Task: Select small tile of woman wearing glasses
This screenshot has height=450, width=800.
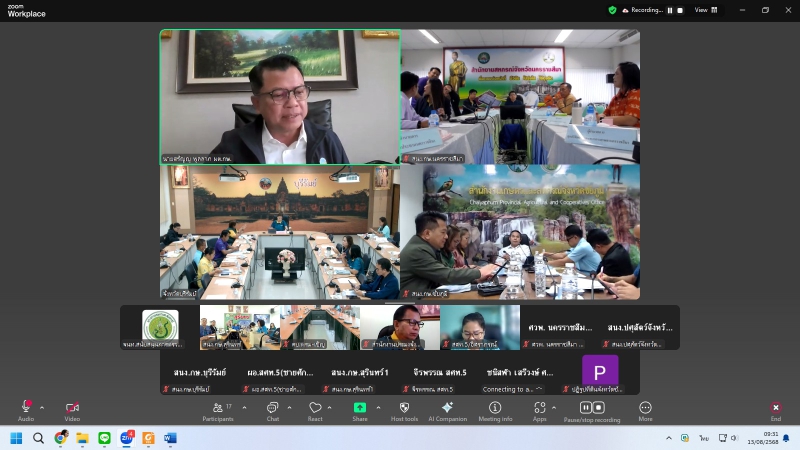Action: click(x=480, y=328)
